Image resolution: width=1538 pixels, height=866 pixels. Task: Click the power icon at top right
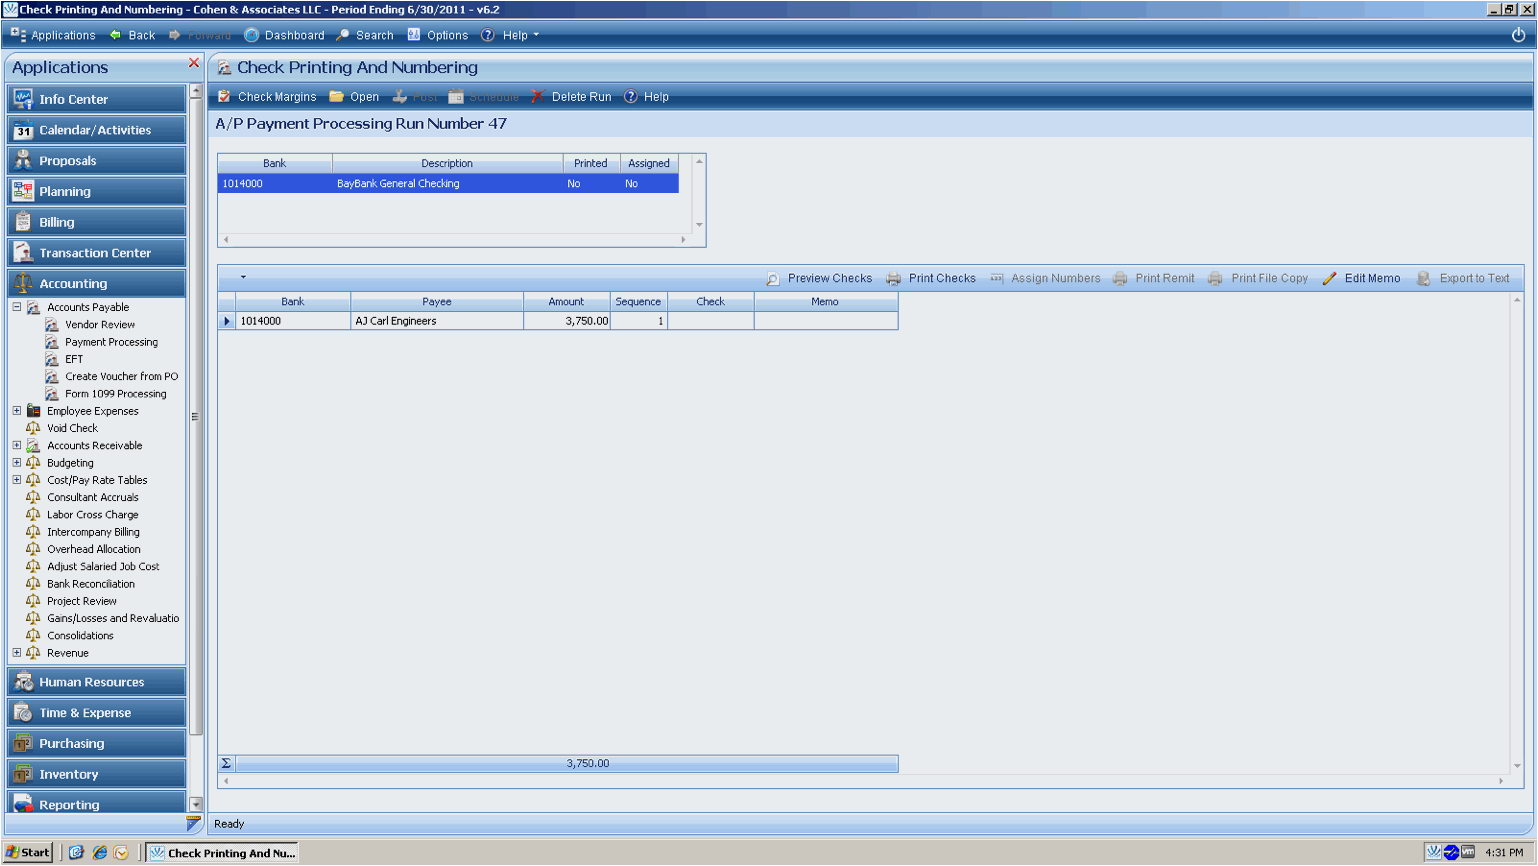tap(1518, 35)
